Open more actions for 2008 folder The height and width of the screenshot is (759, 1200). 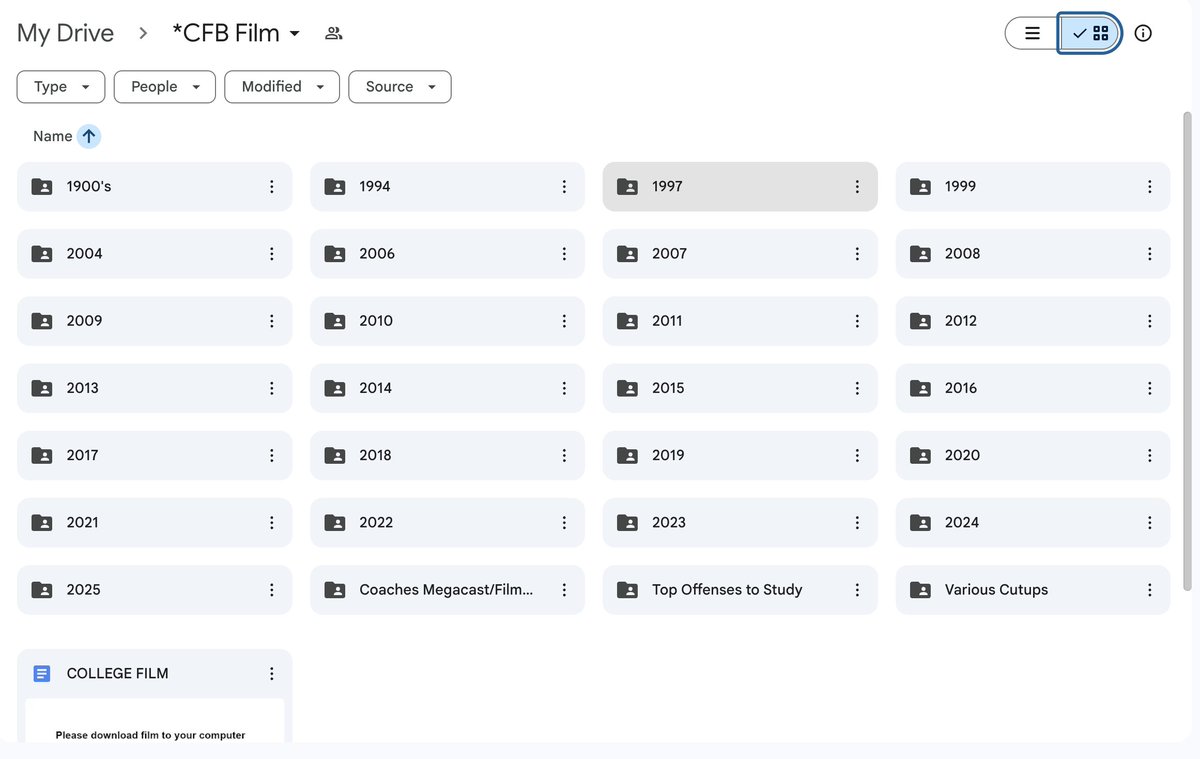click(x=1150, y=254)
